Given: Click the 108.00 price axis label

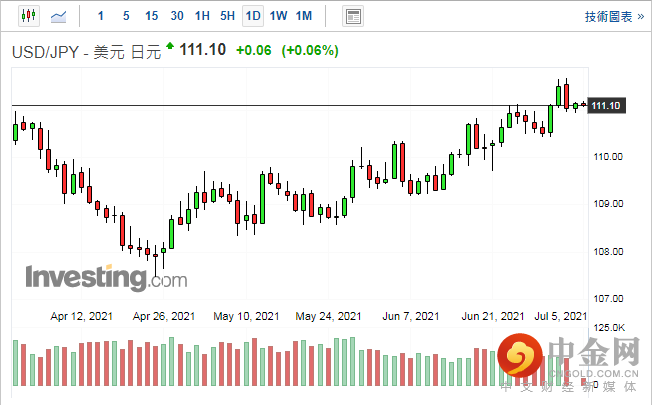Looking at the screenshot, I should [608, 252].
